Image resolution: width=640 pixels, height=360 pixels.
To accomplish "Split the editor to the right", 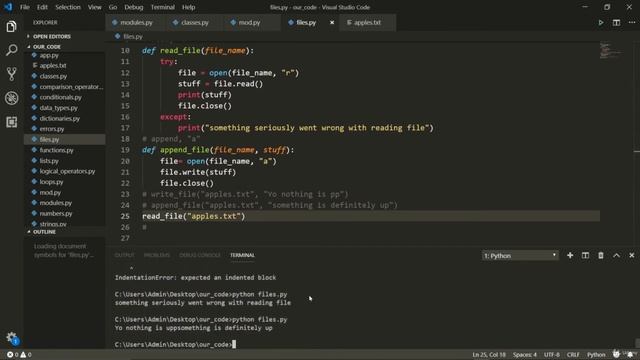I will [x=616, y=22].
